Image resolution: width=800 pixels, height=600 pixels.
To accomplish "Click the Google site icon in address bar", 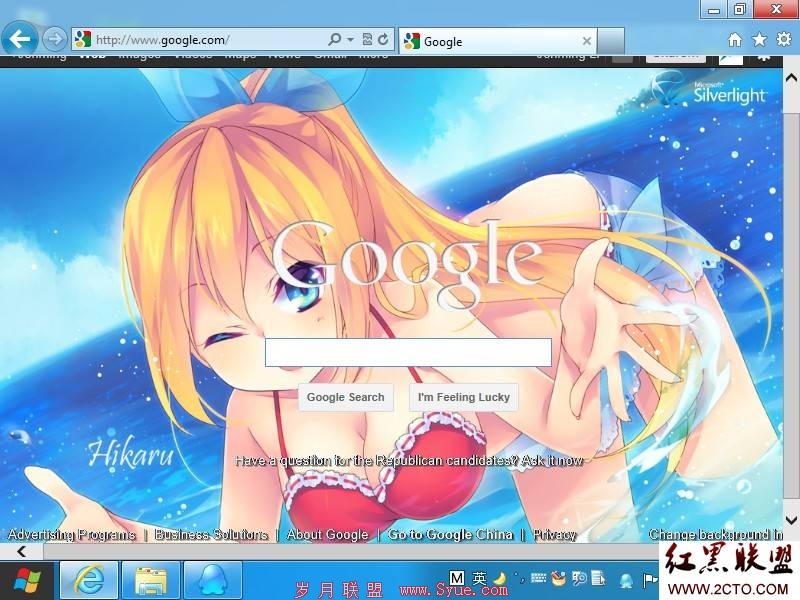I will pos(83,39).
